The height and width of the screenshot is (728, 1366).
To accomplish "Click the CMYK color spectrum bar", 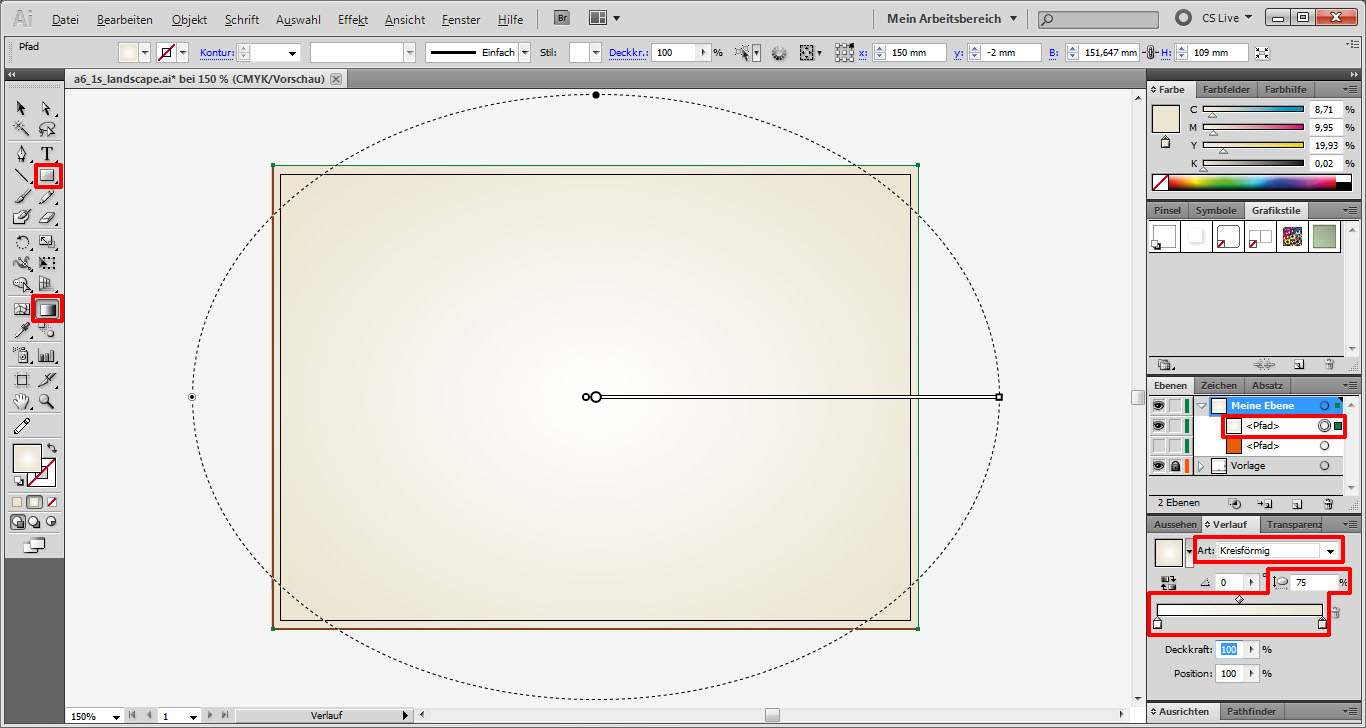I will tap(1252, 182).
